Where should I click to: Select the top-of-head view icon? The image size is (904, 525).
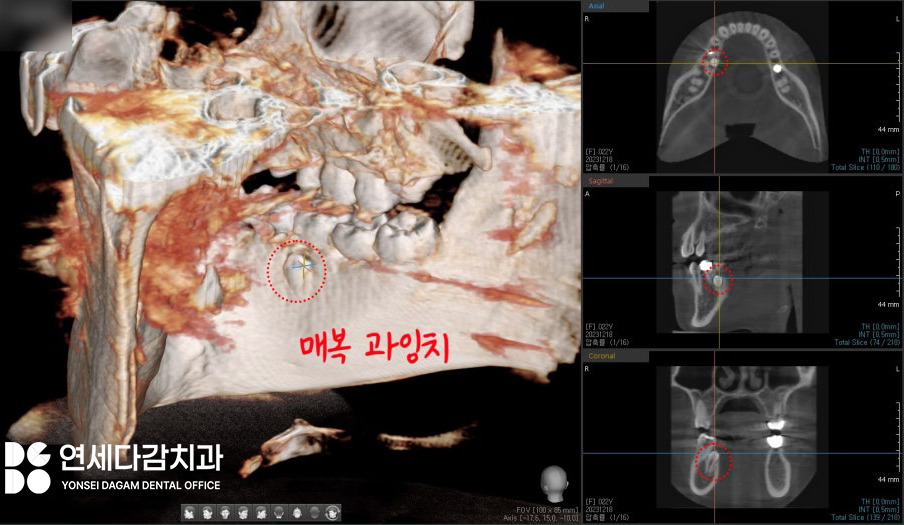pos(297,512)
